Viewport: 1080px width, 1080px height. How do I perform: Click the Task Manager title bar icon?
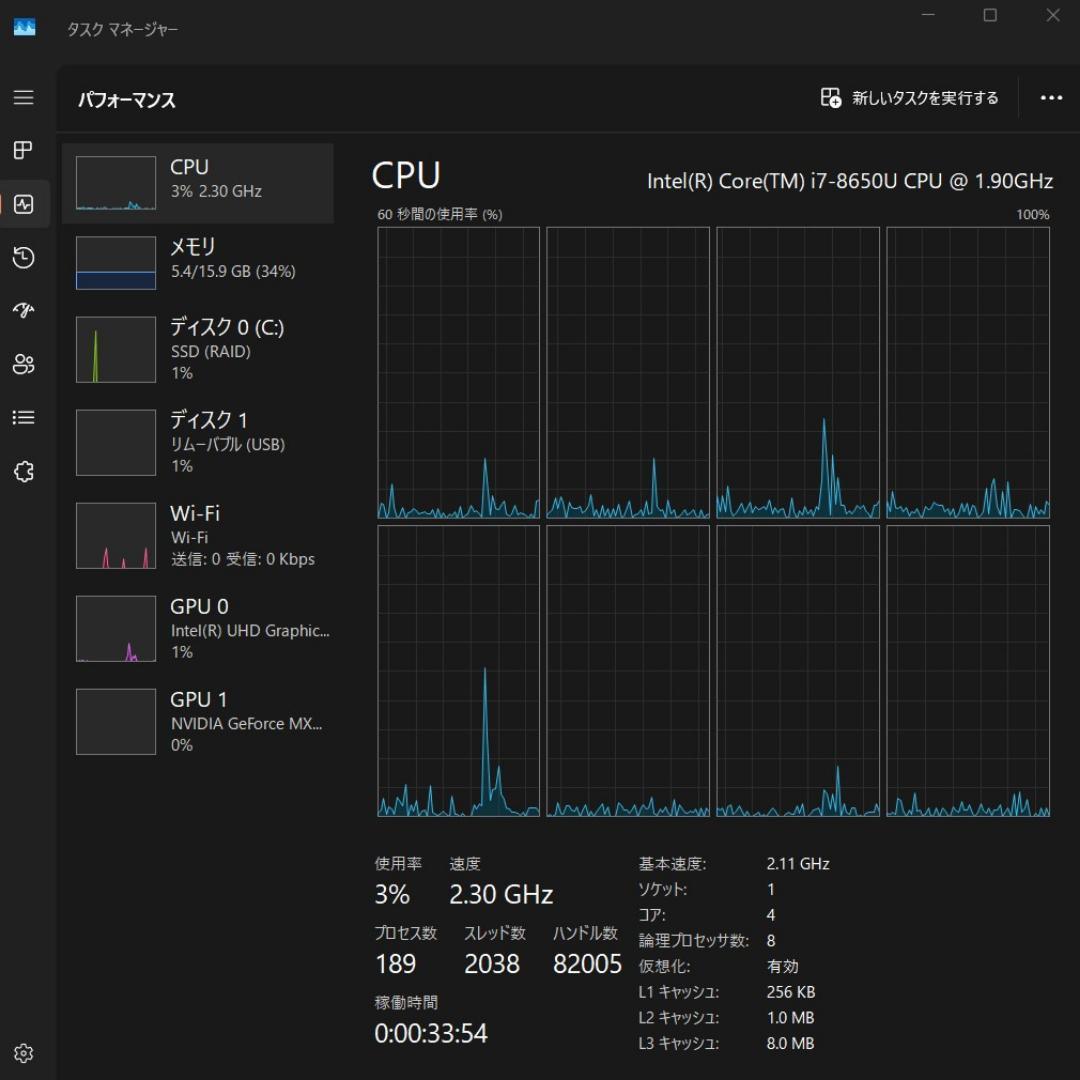pyautogui.click(x=24, y=28)
